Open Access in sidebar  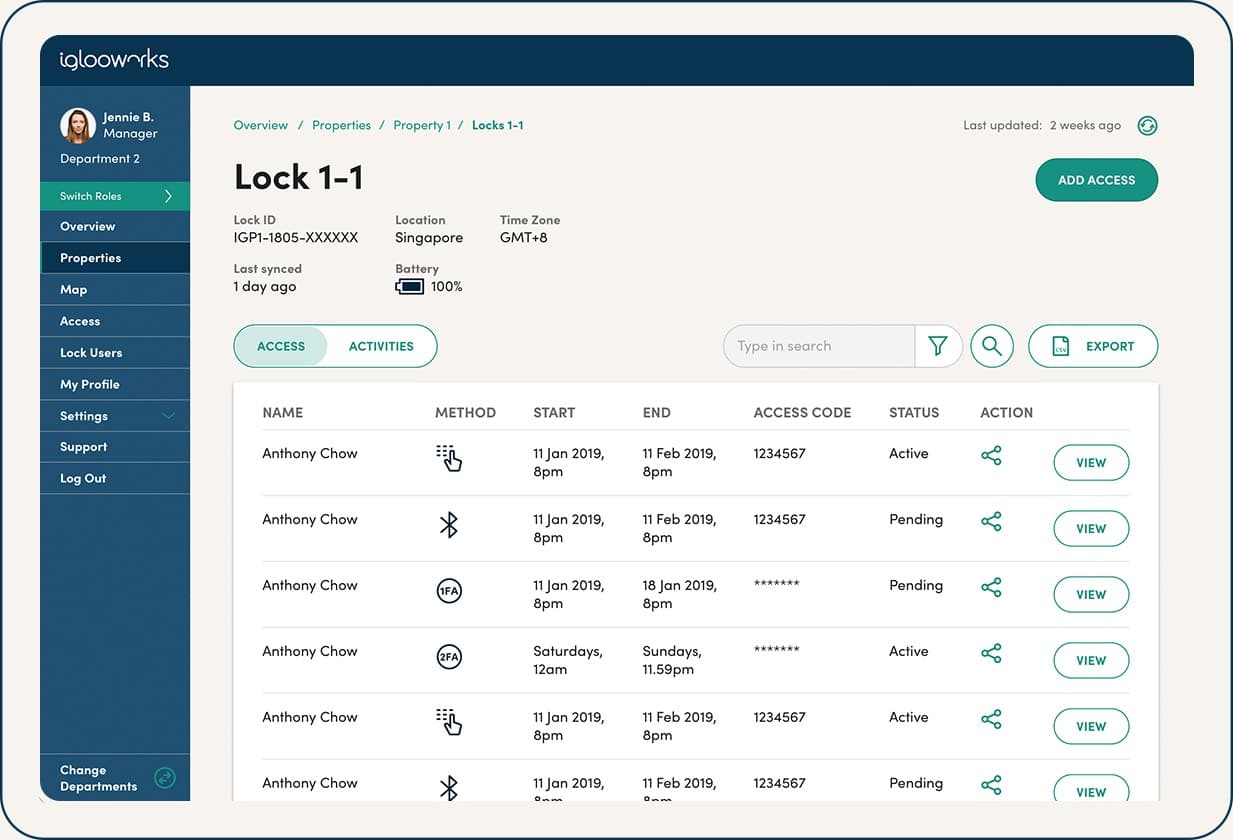coord(115,321)
